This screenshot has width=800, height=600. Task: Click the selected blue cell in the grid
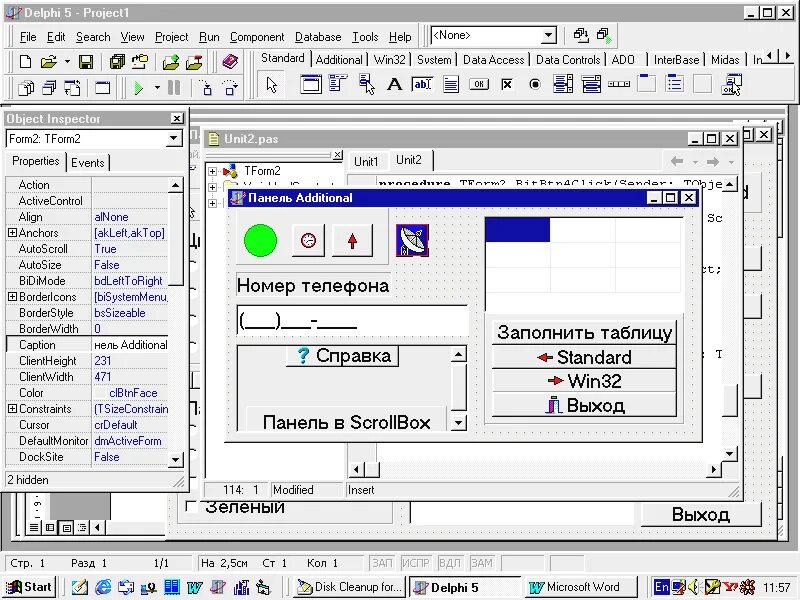[x=517, y=230]
